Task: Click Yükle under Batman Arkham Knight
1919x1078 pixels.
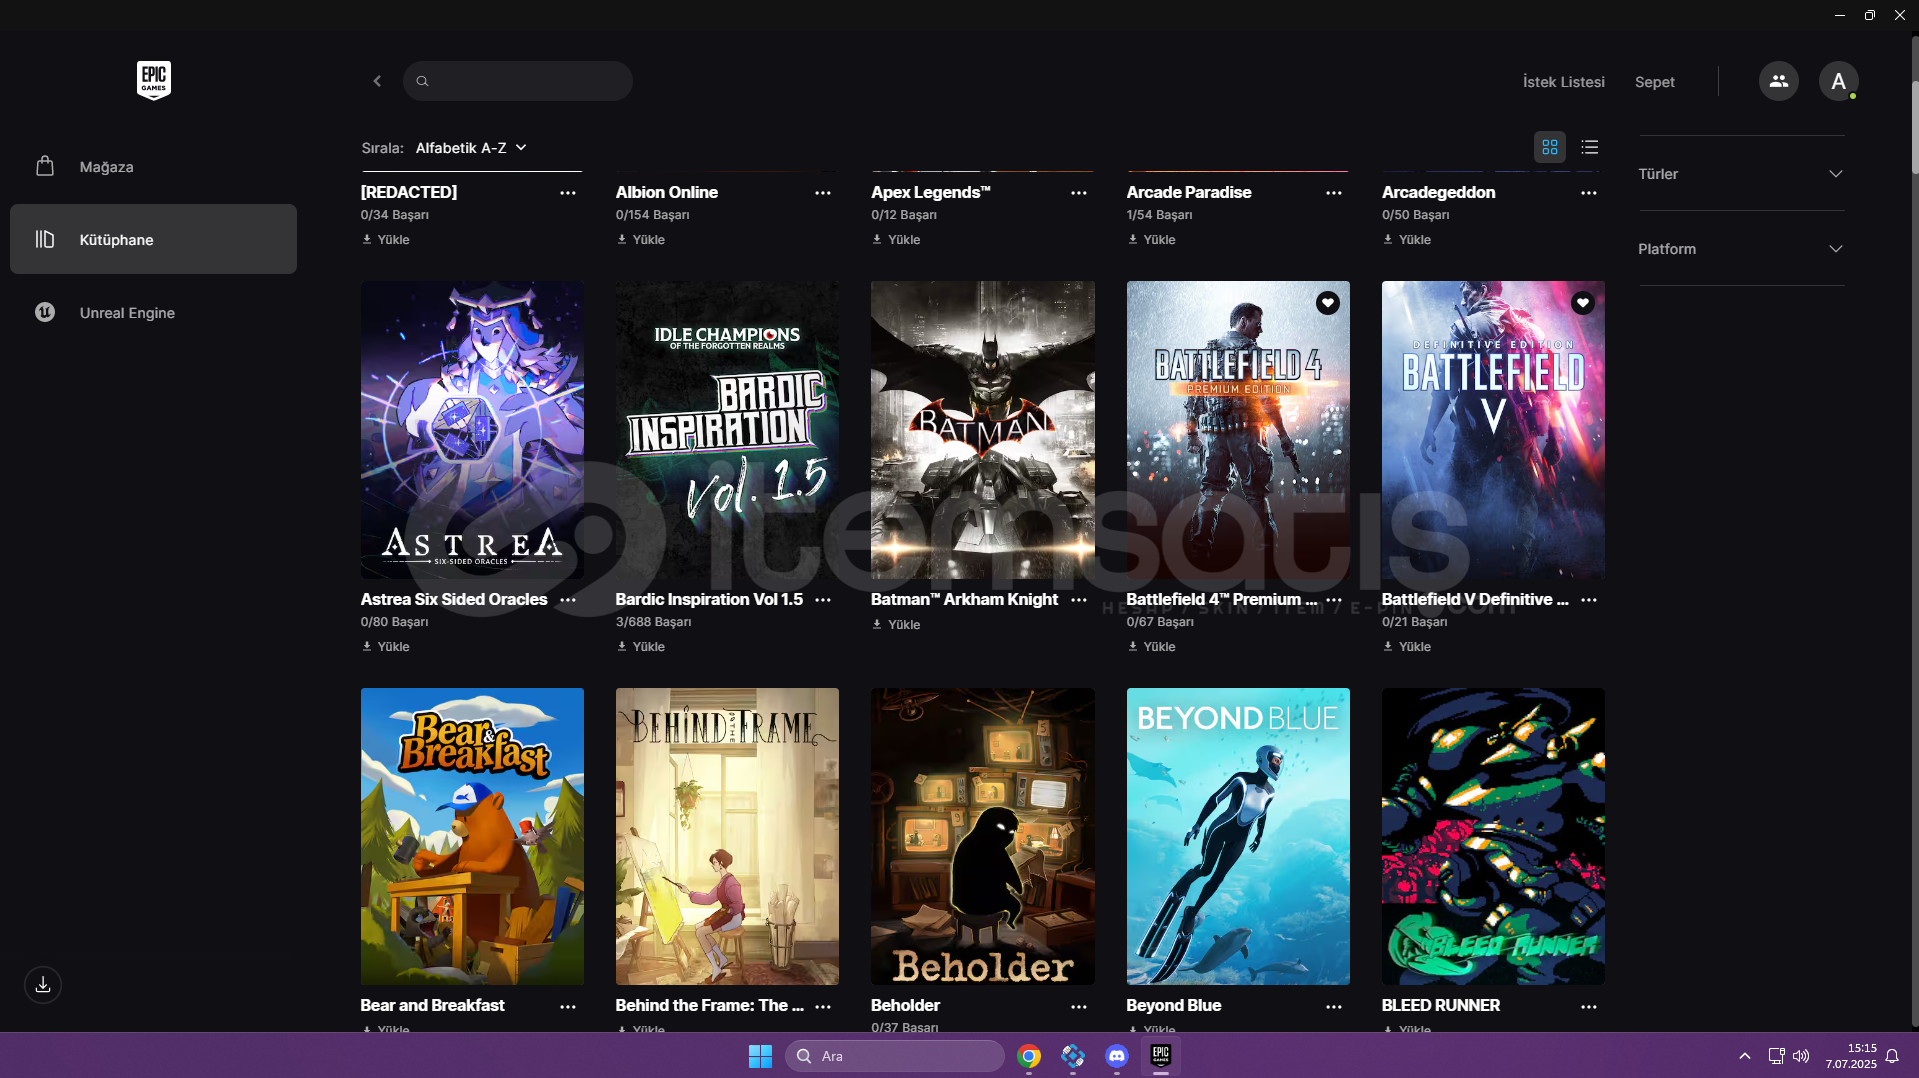Action: coord(896,624)
